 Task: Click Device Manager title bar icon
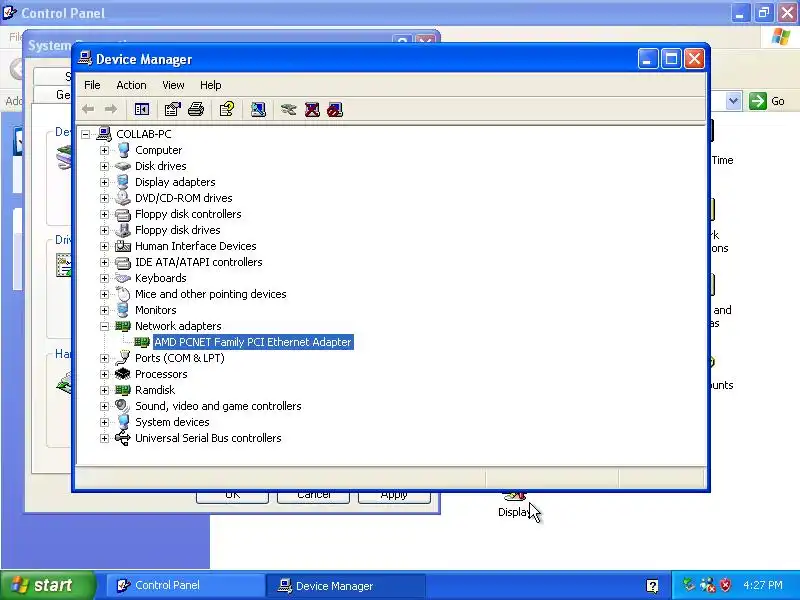pos(85,59)
